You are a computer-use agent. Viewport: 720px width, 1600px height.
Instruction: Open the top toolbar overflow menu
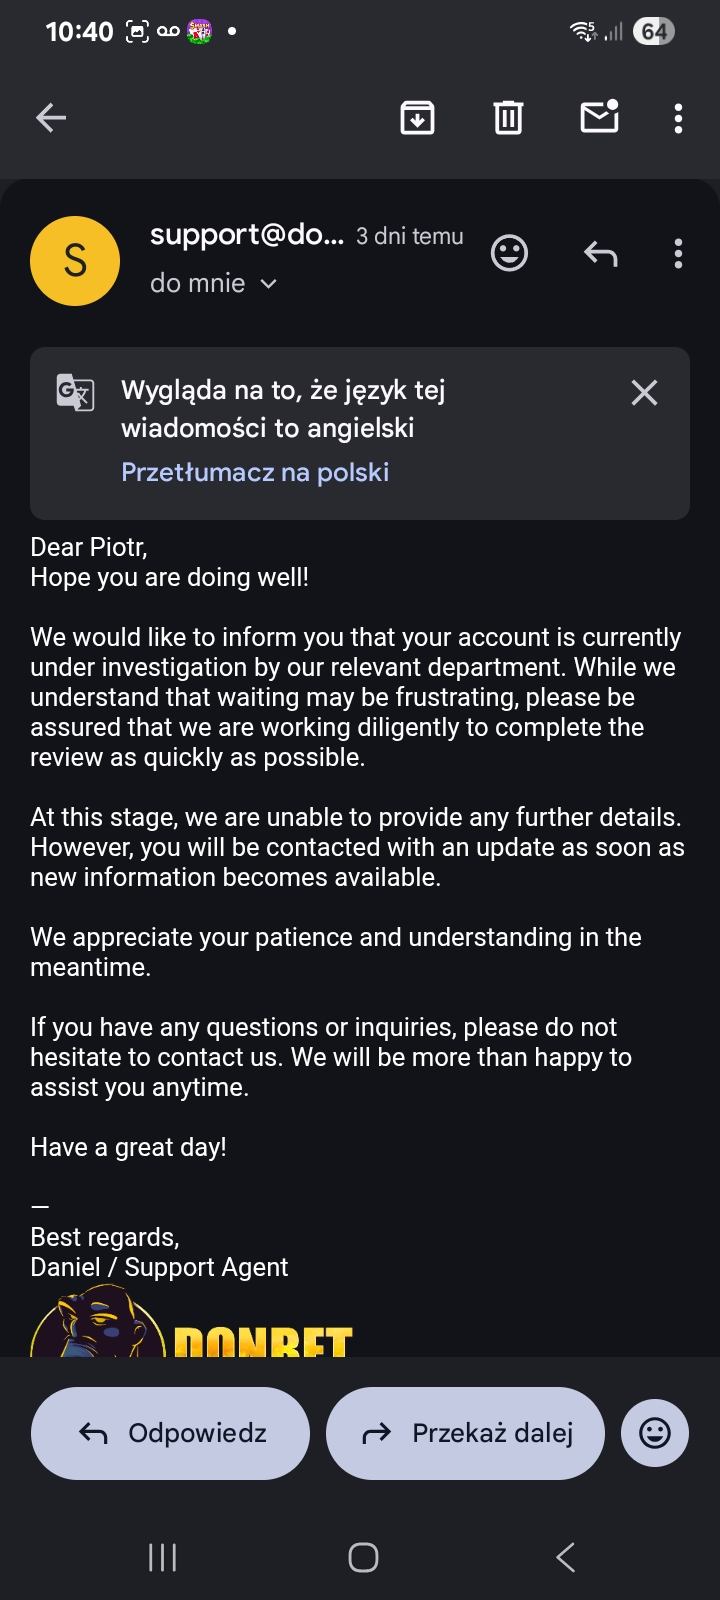678,118
